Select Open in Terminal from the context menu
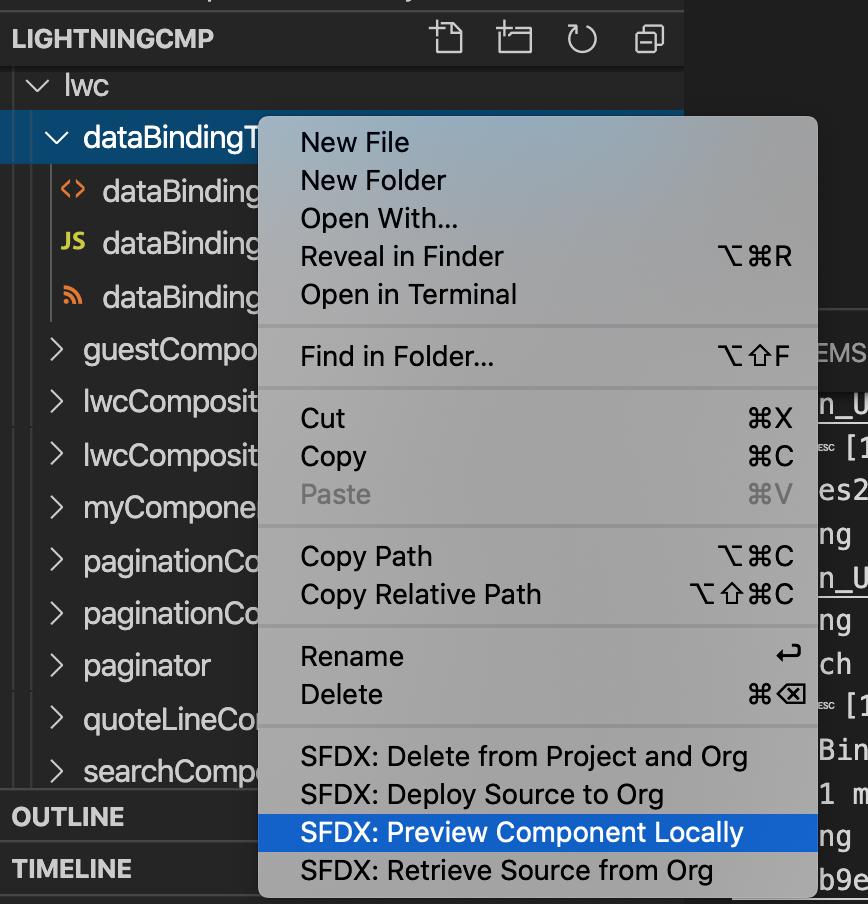Viewport: 868px width, 904px height. click(408, 294)
